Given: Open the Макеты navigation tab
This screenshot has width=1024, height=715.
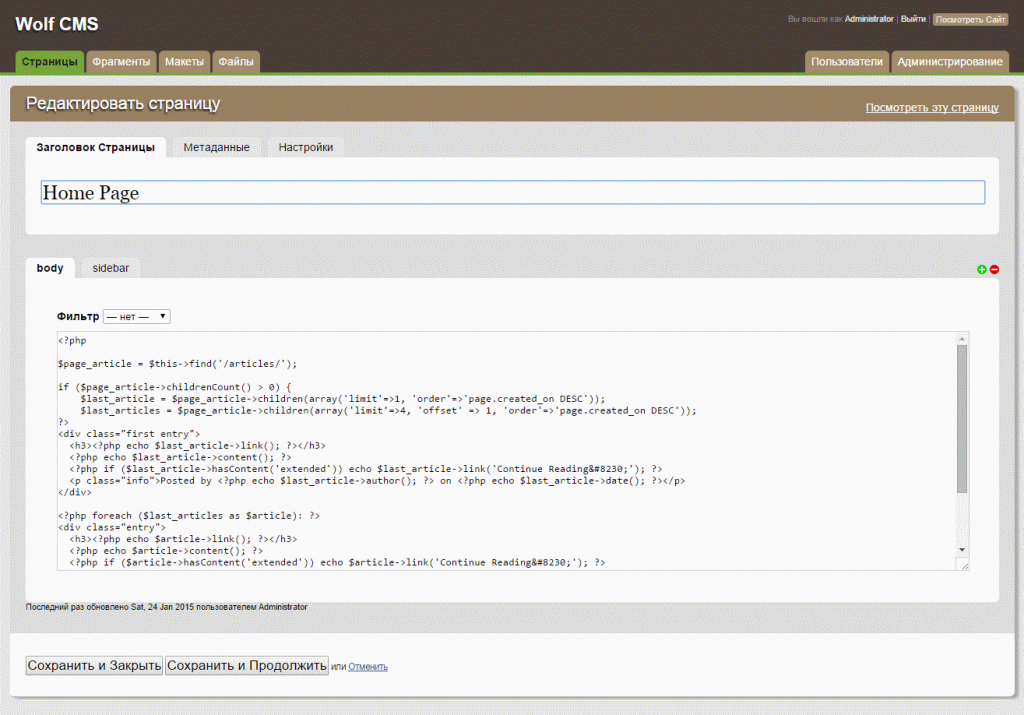Looking at the screenshot, I should [184, 62].
